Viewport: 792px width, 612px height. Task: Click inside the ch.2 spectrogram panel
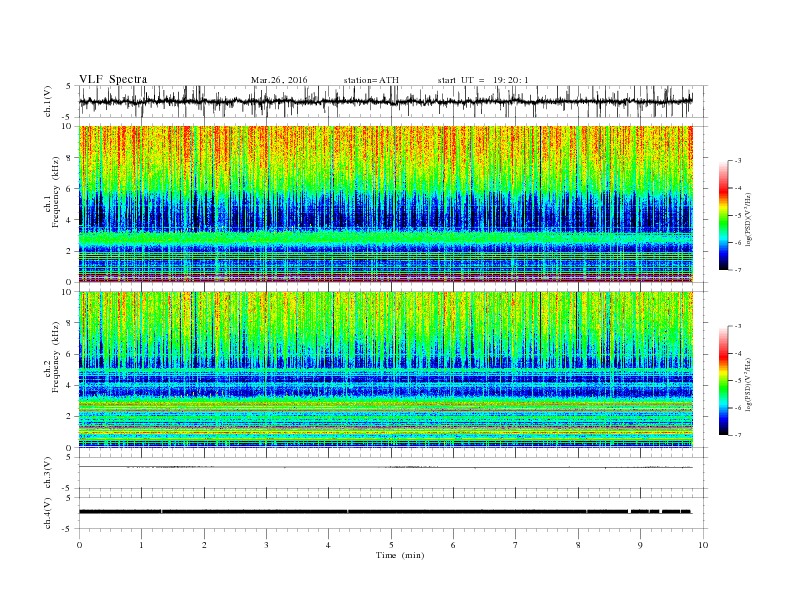pos(386,370)
